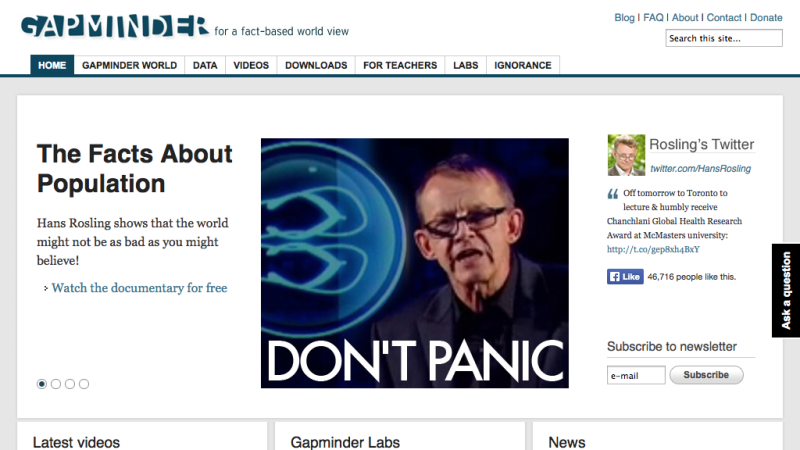
Task: Click the Subscribe button
Action: pyautogui.click(x=706, y=375)
